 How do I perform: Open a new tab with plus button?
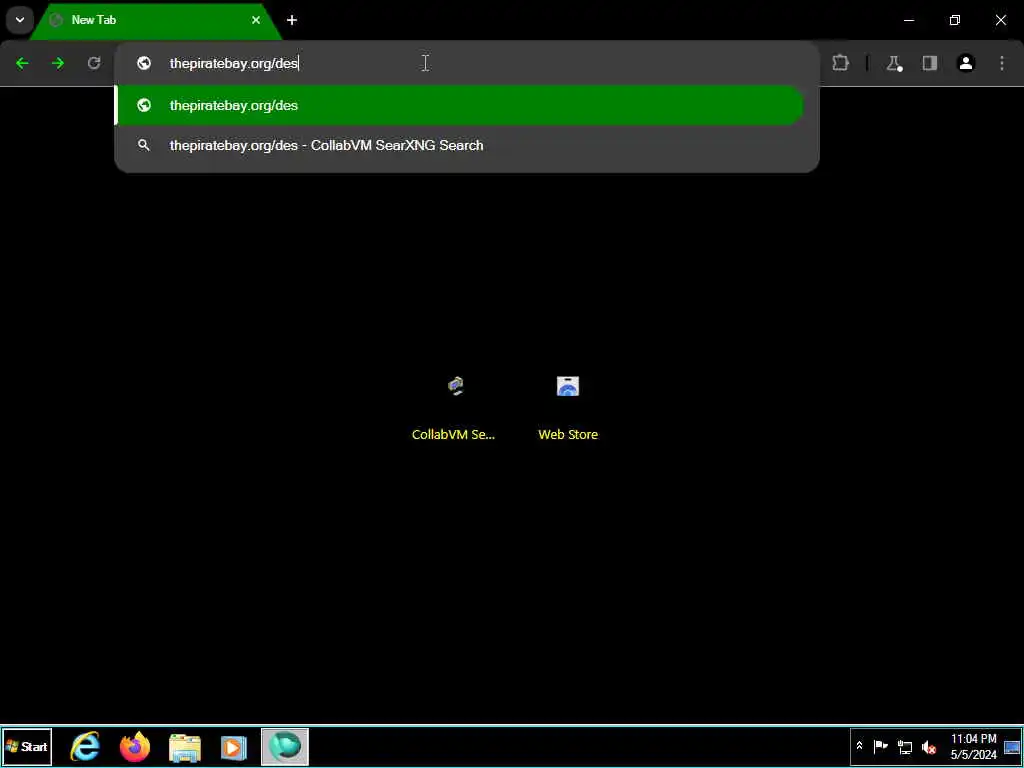[292, 20]
